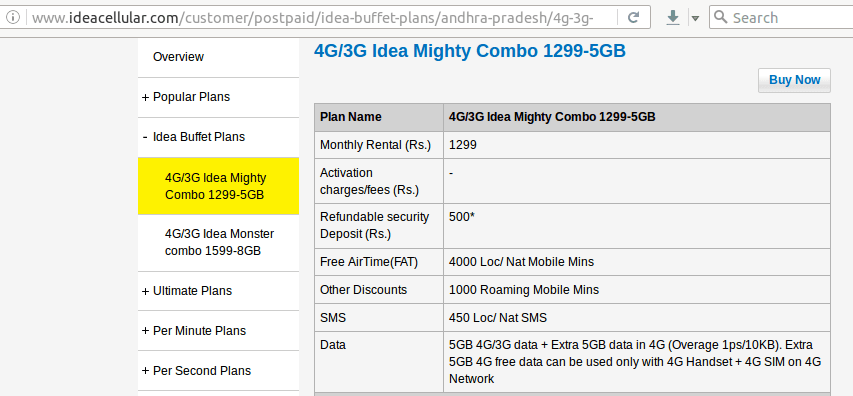Viewport: 853px width, 396px height.
Task: Select 4G/3G Idea Mighty Combo 1299-5GB sidebar item
Action: tap(218, 186)
